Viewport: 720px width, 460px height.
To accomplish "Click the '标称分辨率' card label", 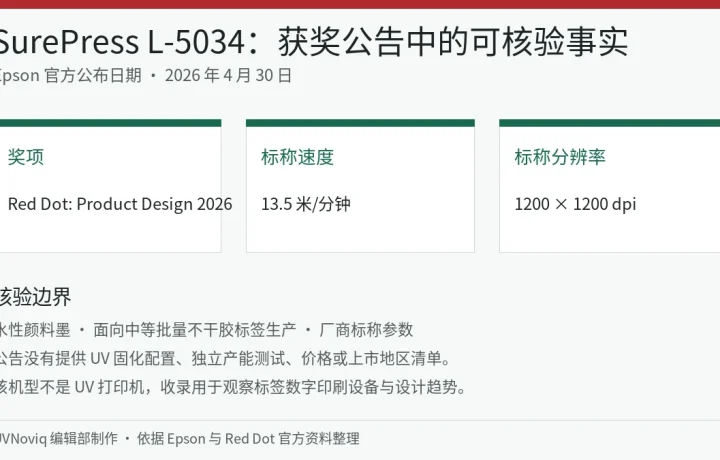I will point(560,157).
